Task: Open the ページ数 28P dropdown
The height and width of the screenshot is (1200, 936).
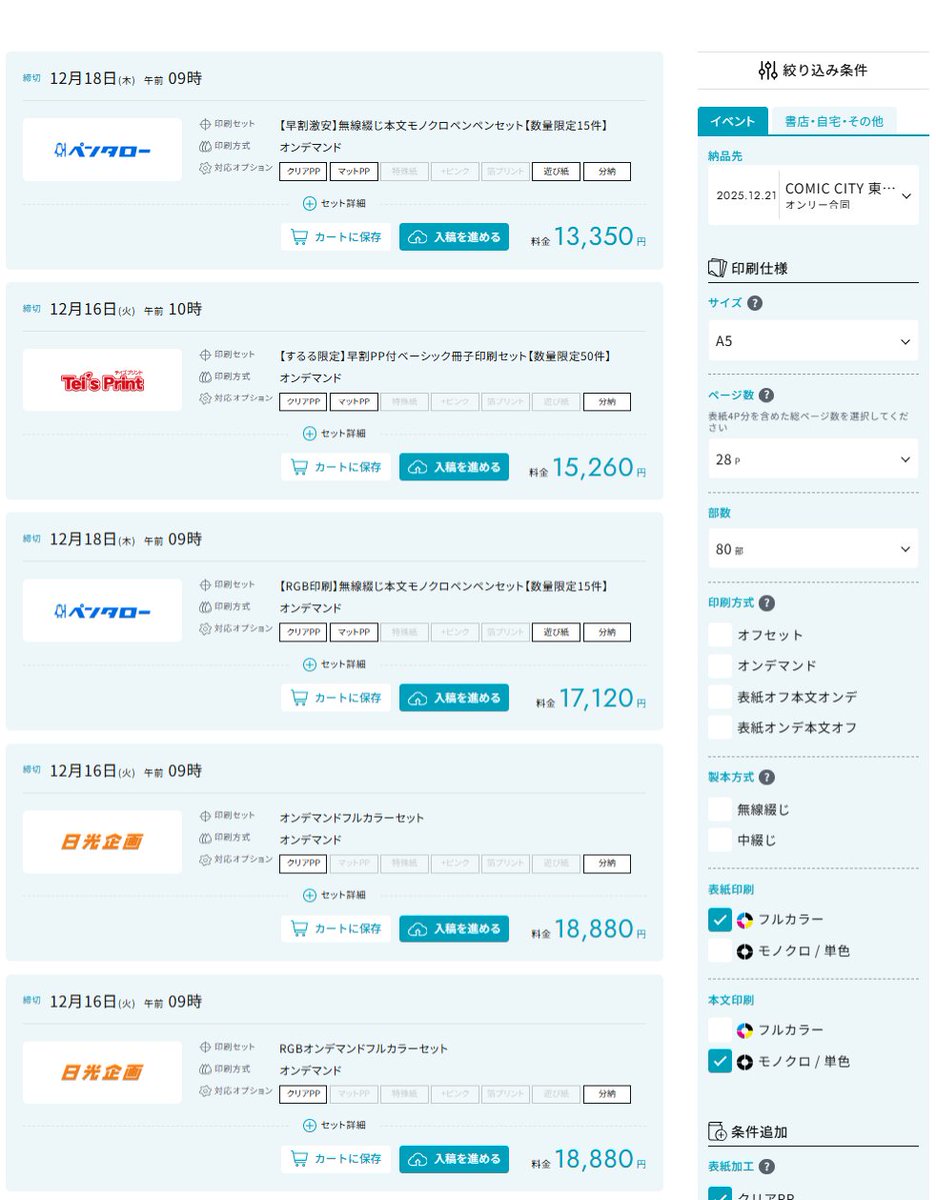Action: click(x=813, y=459)
